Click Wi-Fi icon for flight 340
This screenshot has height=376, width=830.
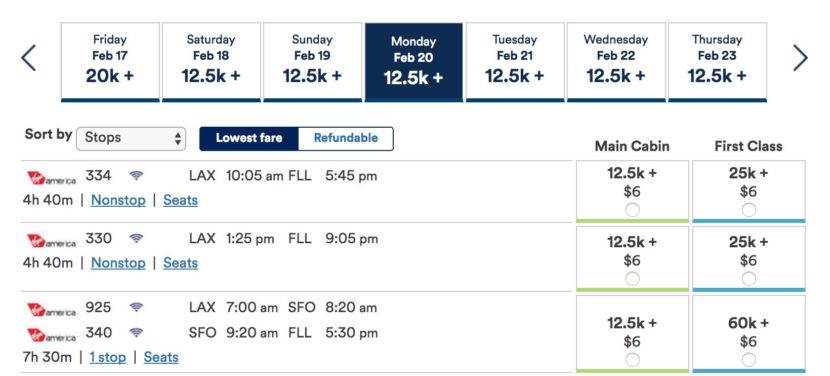tap(137, 333)
